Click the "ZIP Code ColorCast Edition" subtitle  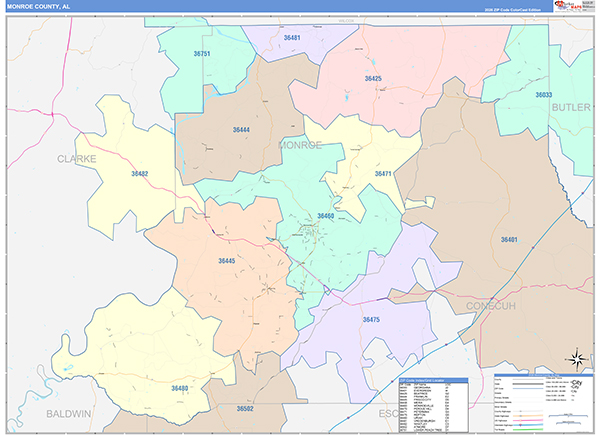pyautogui.click(x=513, y=10)
